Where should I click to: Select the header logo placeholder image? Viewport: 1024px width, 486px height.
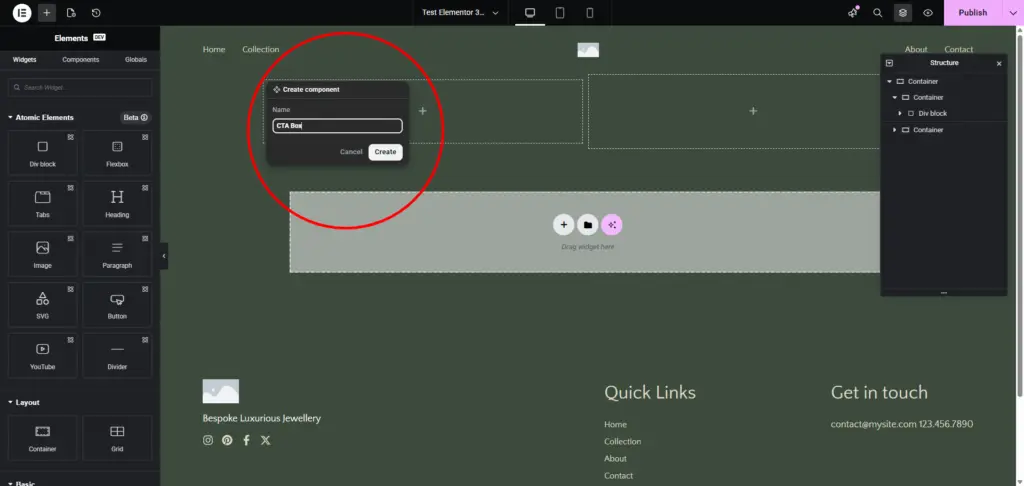[588, 50]
